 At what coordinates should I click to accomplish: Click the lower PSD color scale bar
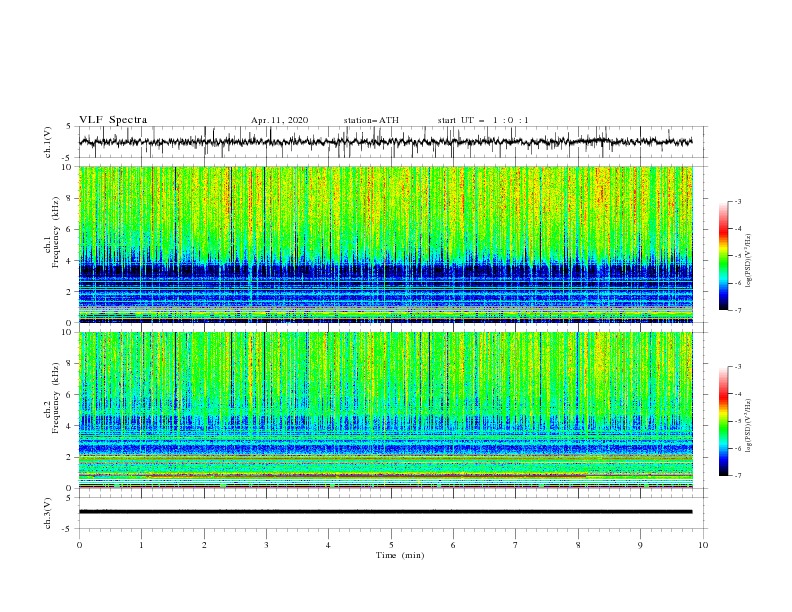tap(723, 421)
